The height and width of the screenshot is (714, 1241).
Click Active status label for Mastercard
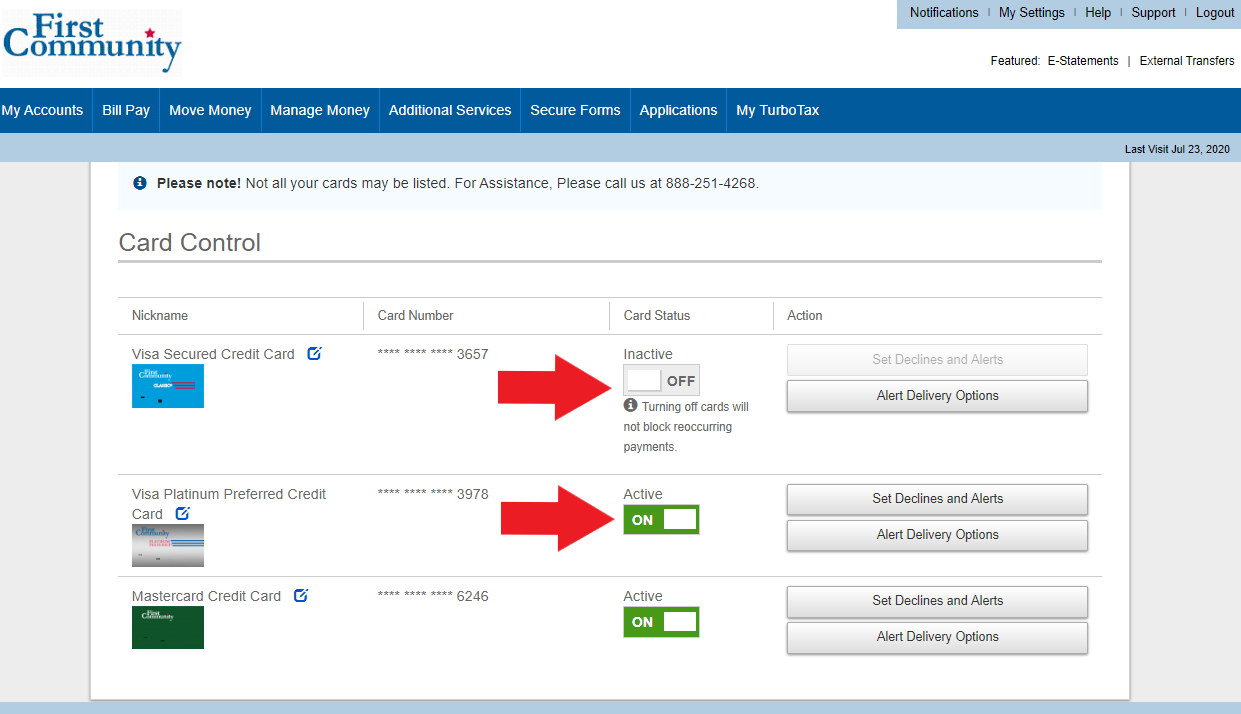click(x=643, y=596)
